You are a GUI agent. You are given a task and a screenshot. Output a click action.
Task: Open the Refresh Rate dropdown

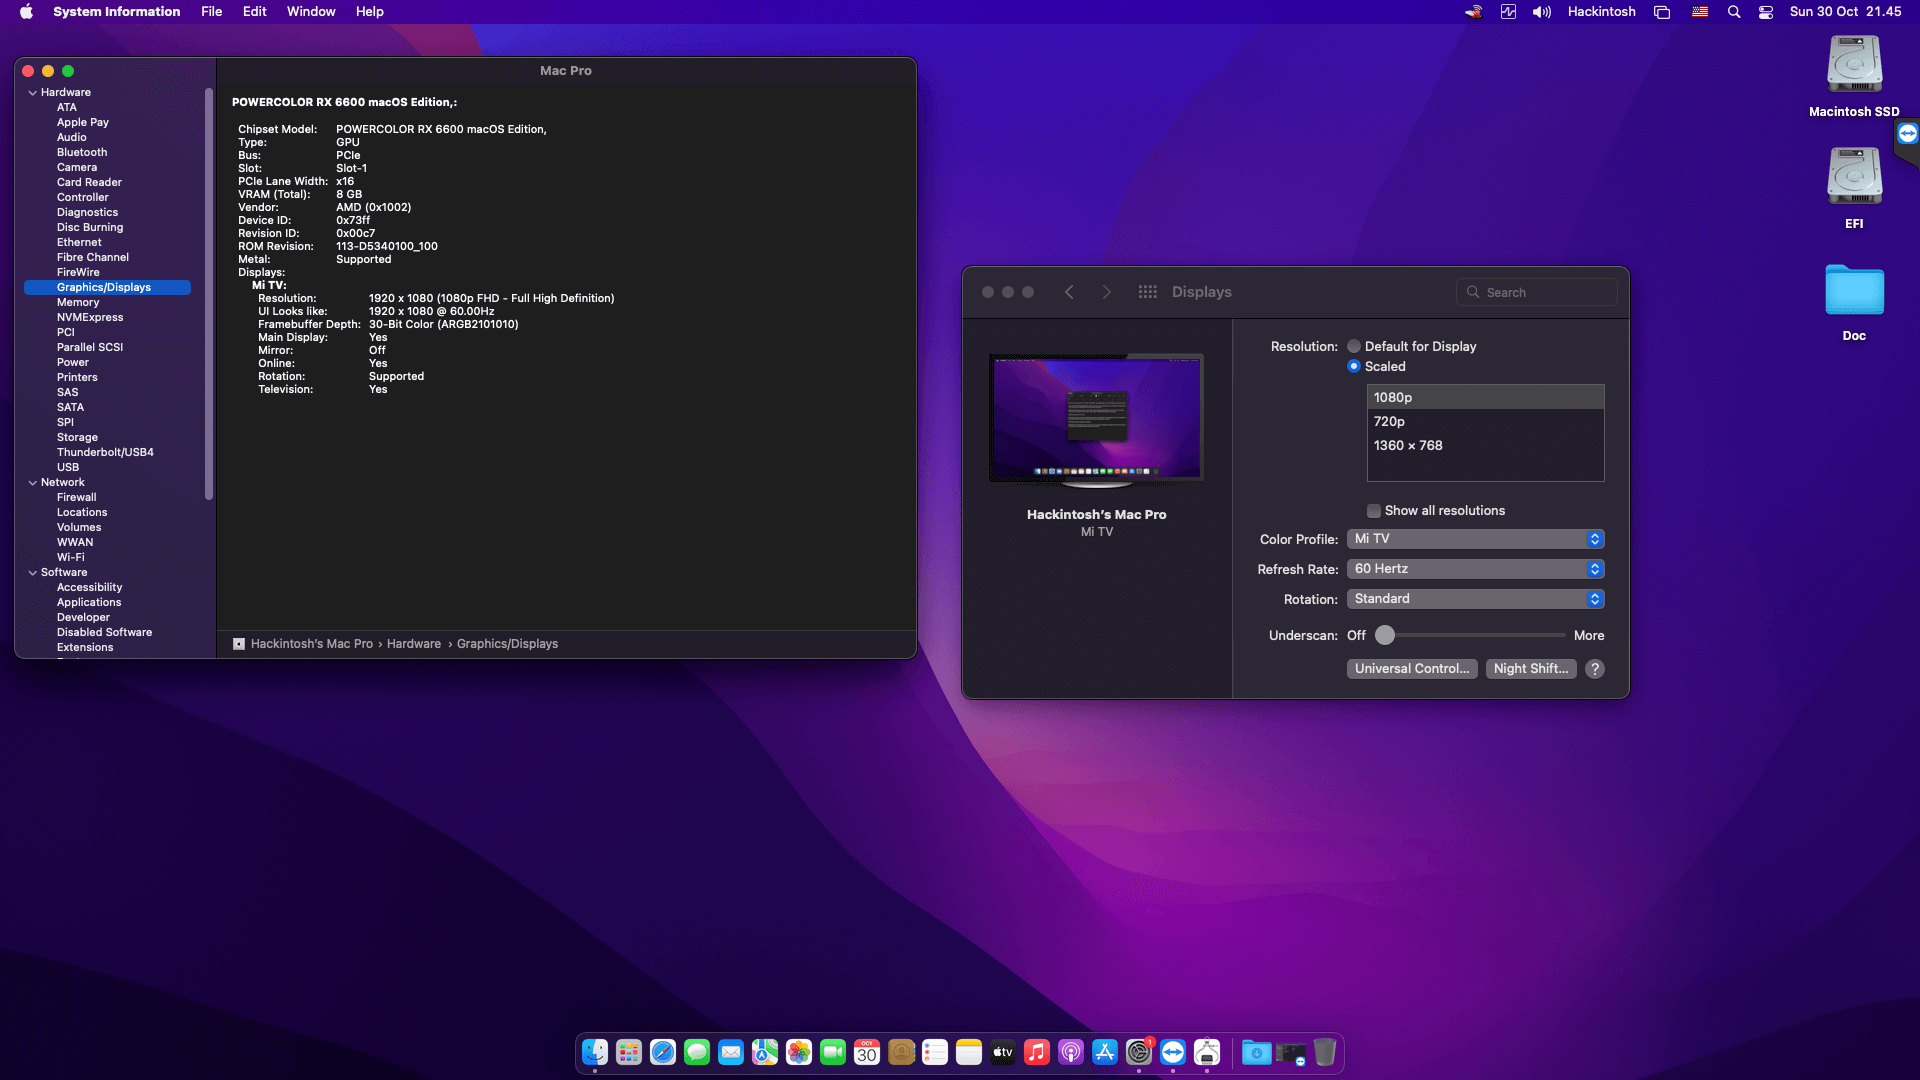click(x=1475, y=569)
